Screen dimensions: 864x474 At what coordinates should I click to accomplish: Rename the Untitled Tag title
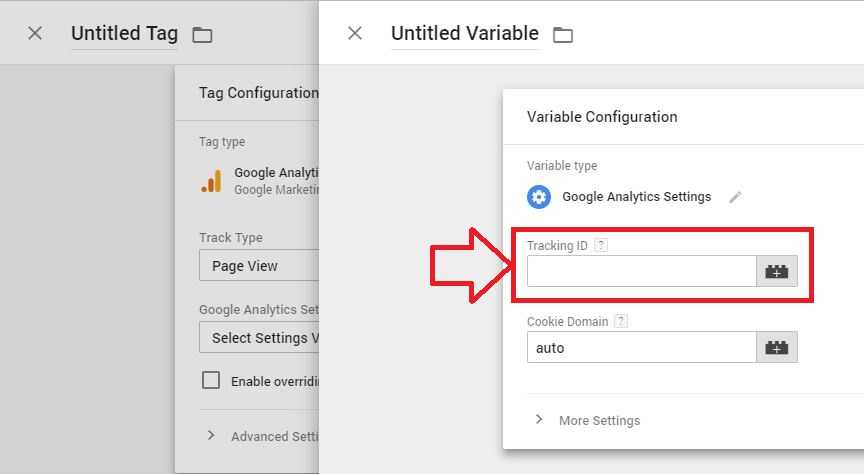[125, 34]
